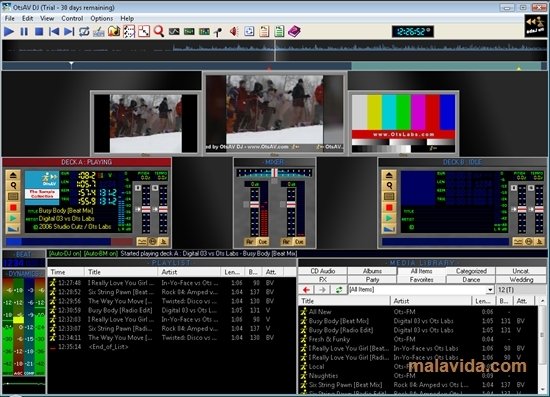Toggle the left Cue button in mixer
This screenshot has width=550, height=397.
coord(263,242)
